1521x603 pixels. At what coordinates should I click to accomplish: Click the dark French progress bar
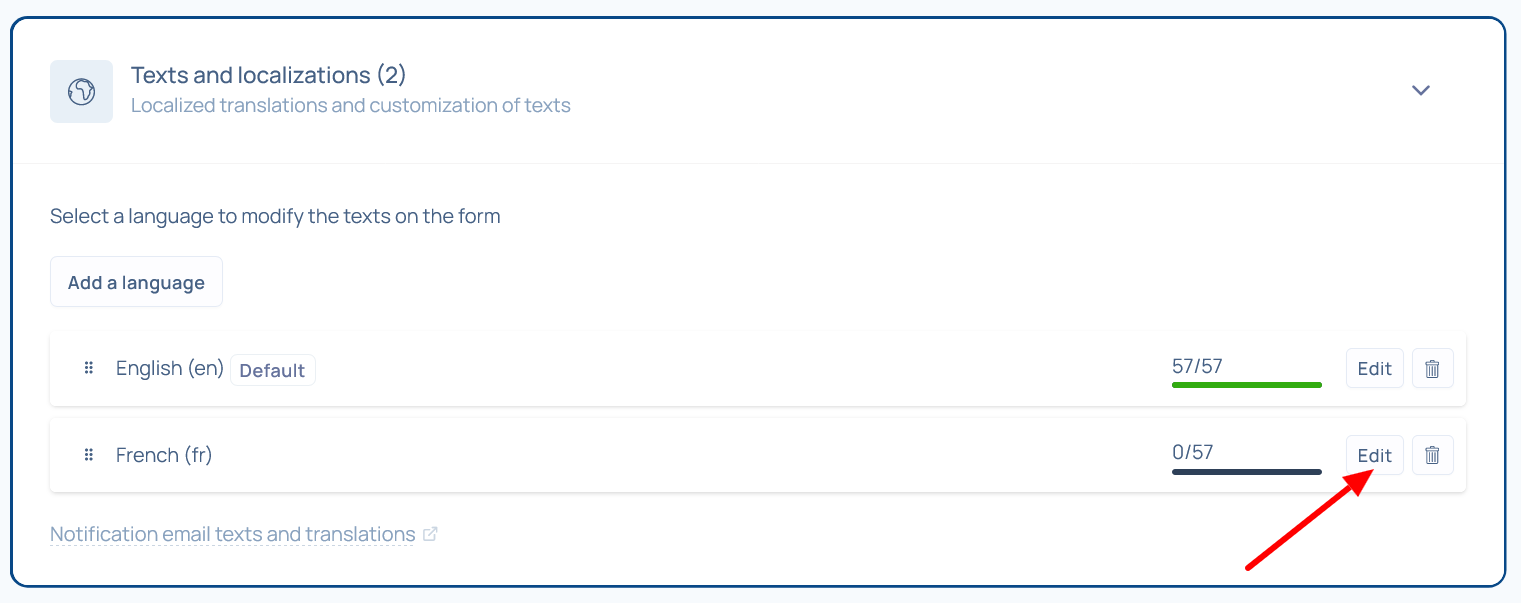click(1246, 472)
